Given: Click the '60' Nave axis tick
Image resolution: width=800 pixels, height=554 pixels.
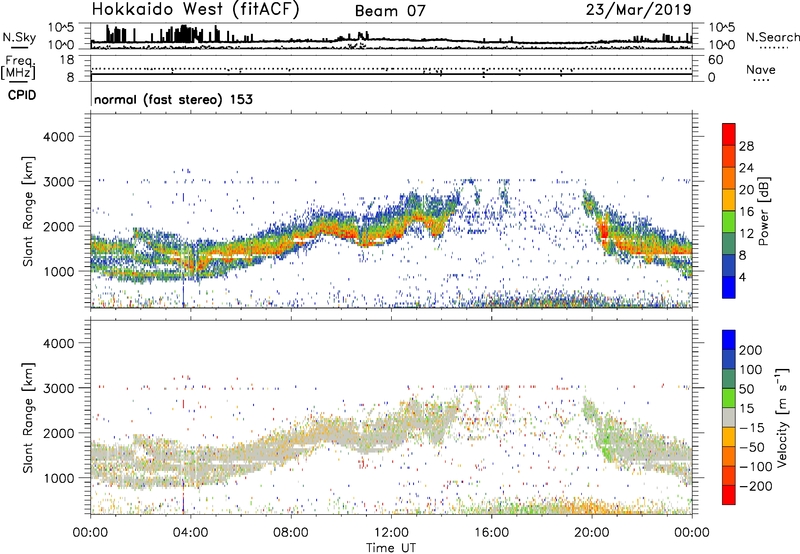Looking at the screenshot, I should (716, 60).
